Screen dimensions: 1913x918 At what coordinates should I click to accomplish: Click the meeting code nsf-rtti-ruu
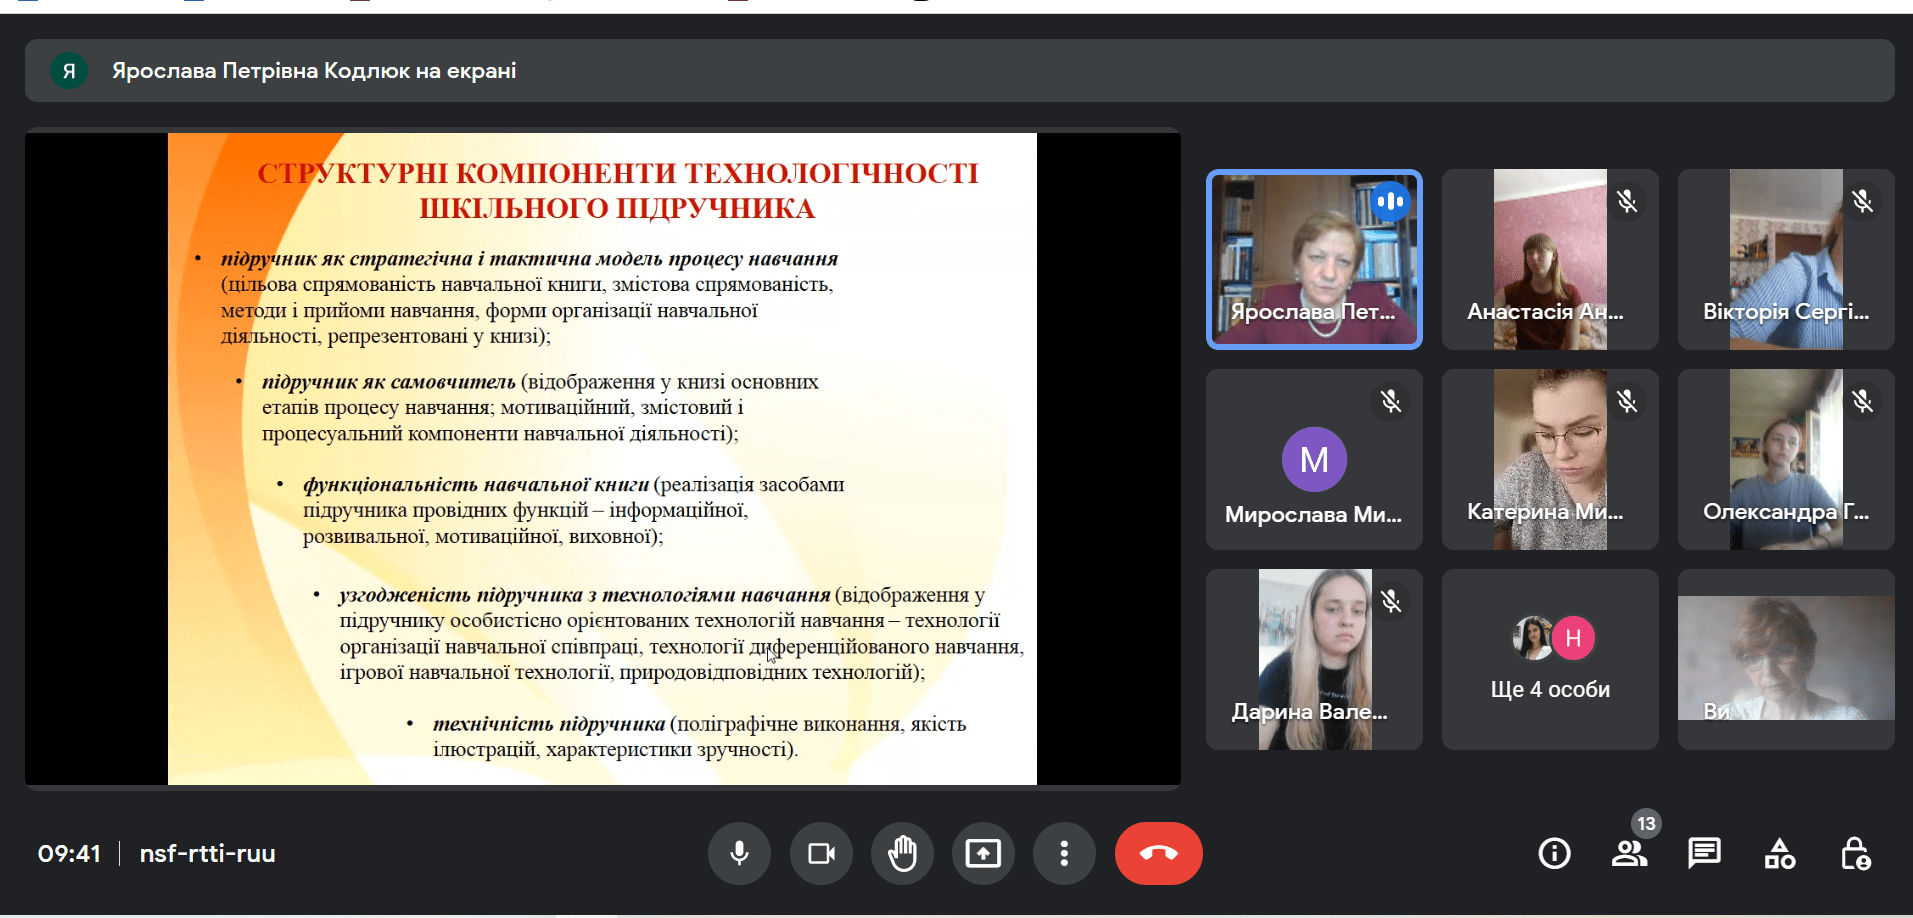[x=207, y=853]
